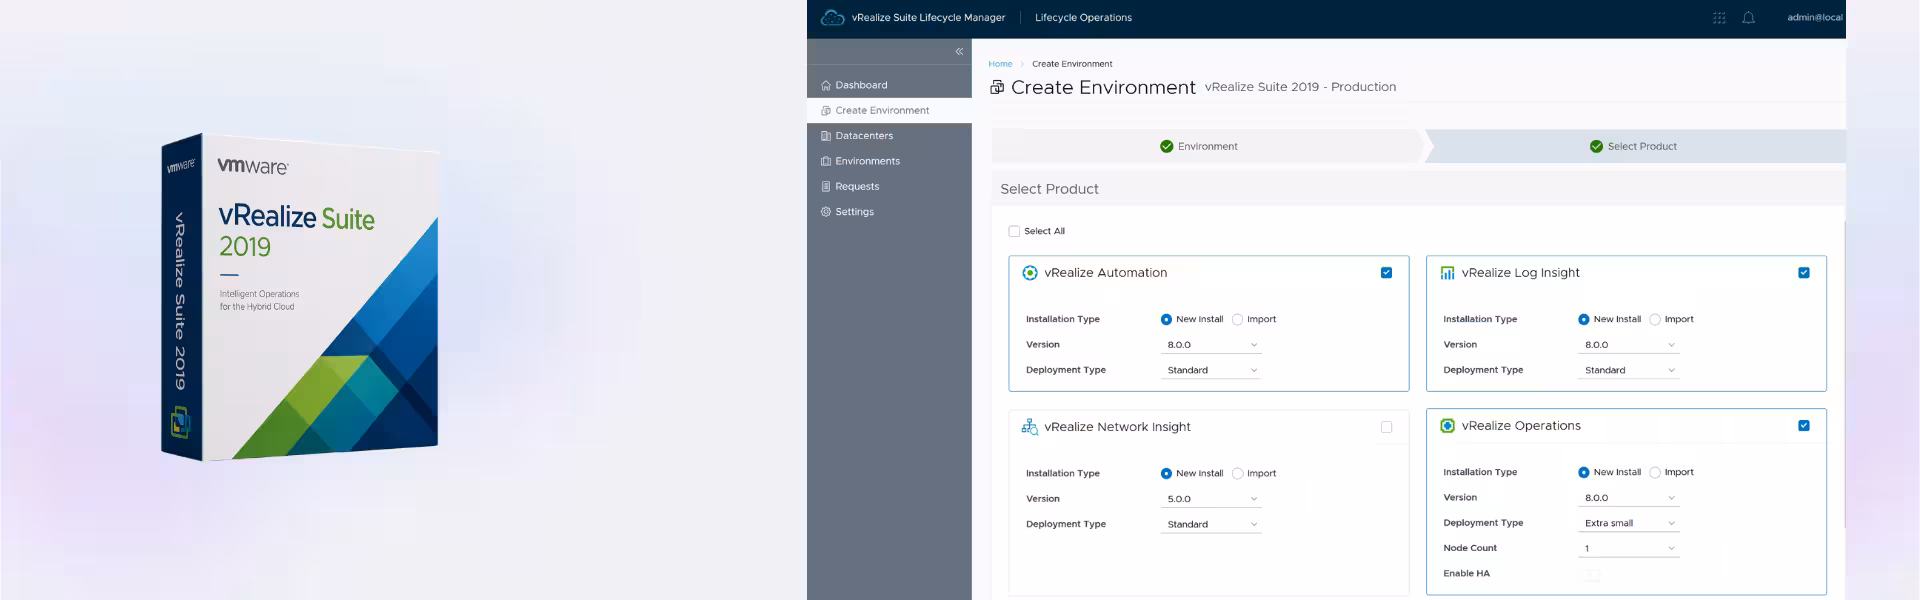Select Import radio for vRealize Log Insight
The width and height of the screenshot is (1920, 600).
(x=1655, y=320)
